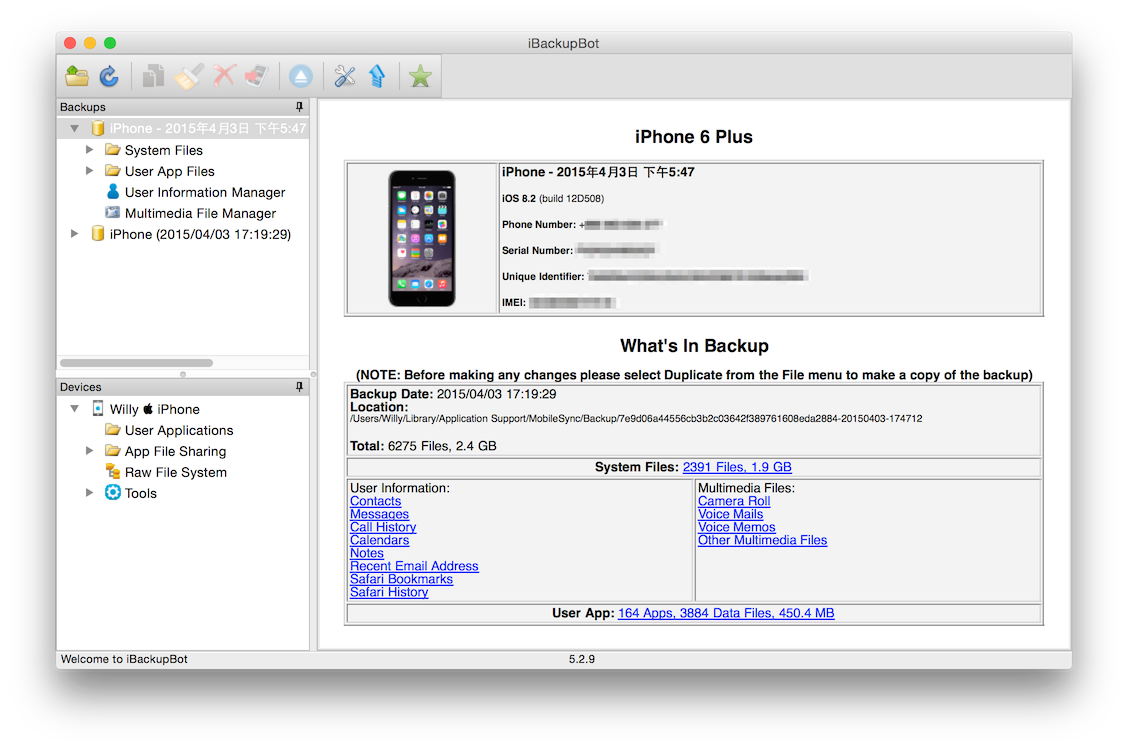
Task: Click the Devices panel title
Action: click(x=81, y=387)
